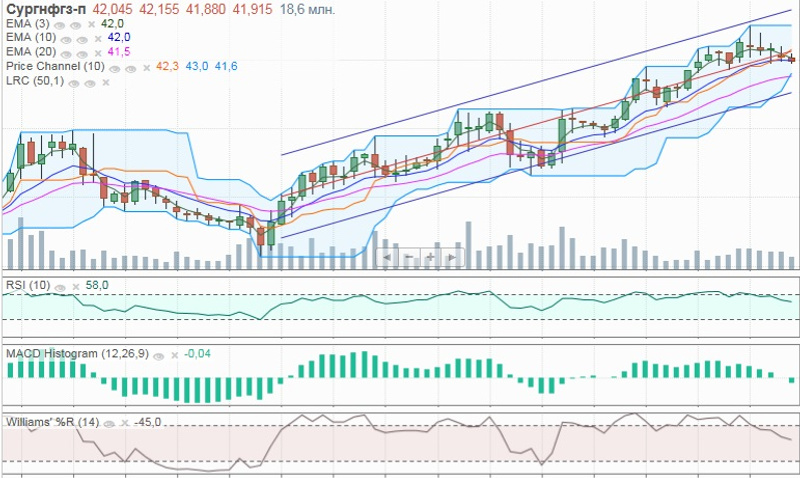Viewport: 800px width, 478px height.
Task: Click the close price value 41,915
Action: pyautogui.click(x=253, y=9)
